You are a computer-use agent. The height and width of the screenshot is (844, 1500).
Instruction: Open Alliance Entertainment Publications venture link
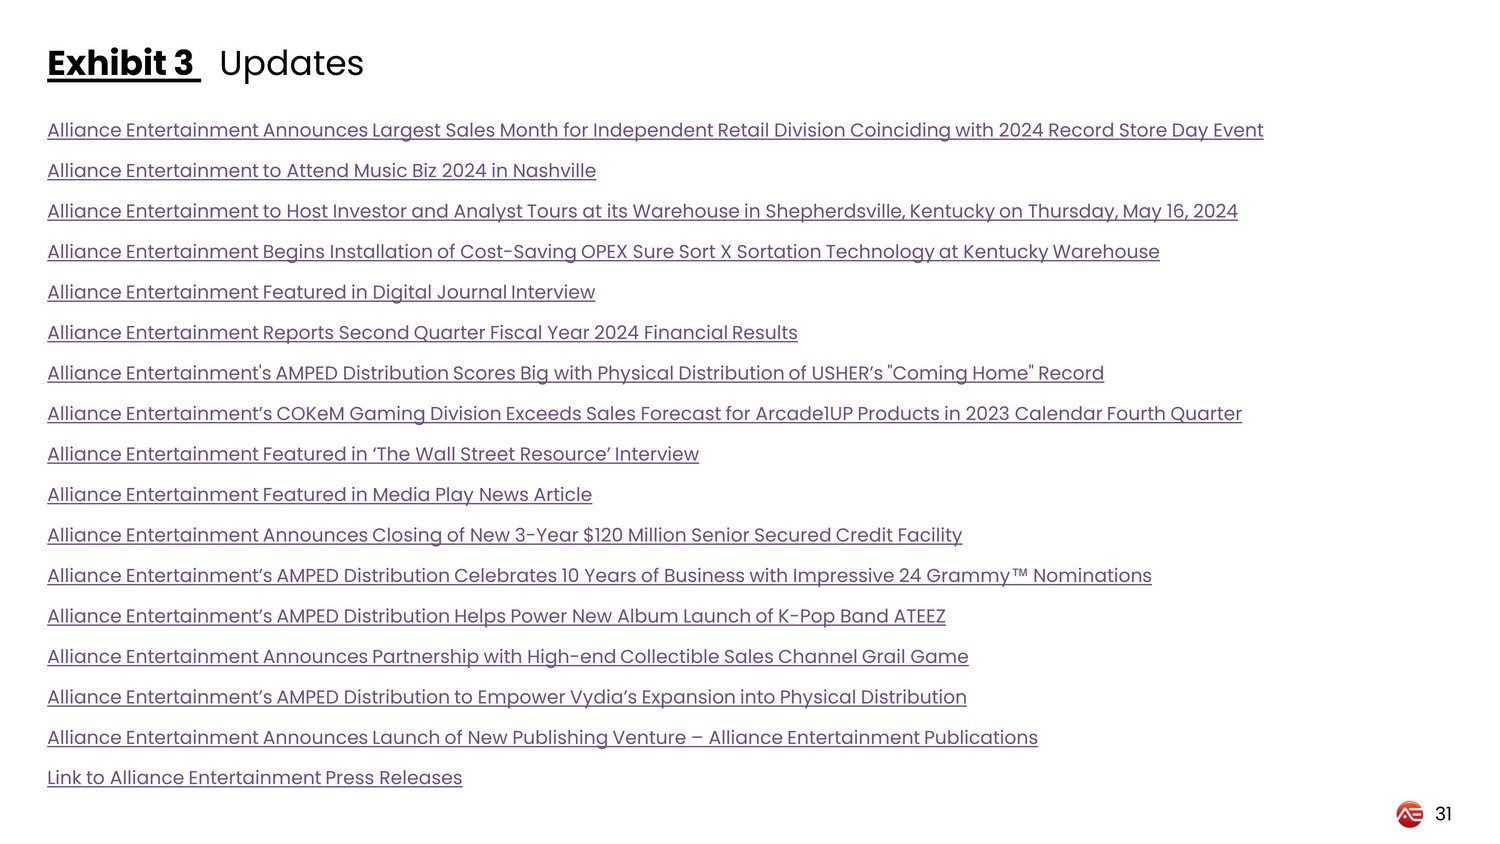(542, 738)
